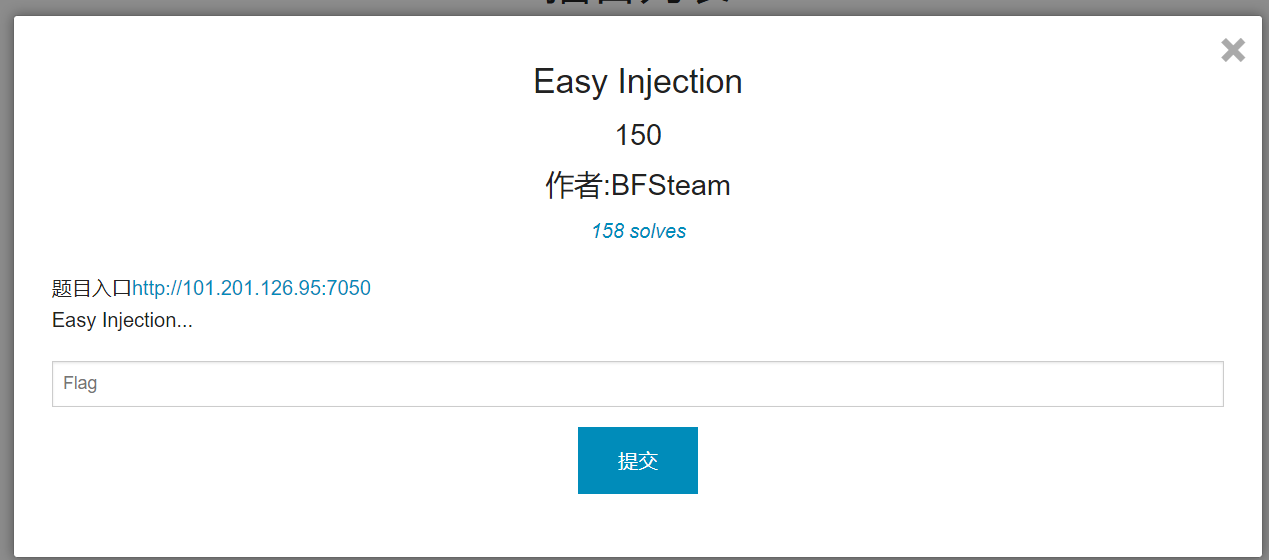Focus the Flag input field
The height and width of the screenshot is (560, 1269).
point(637,384)
